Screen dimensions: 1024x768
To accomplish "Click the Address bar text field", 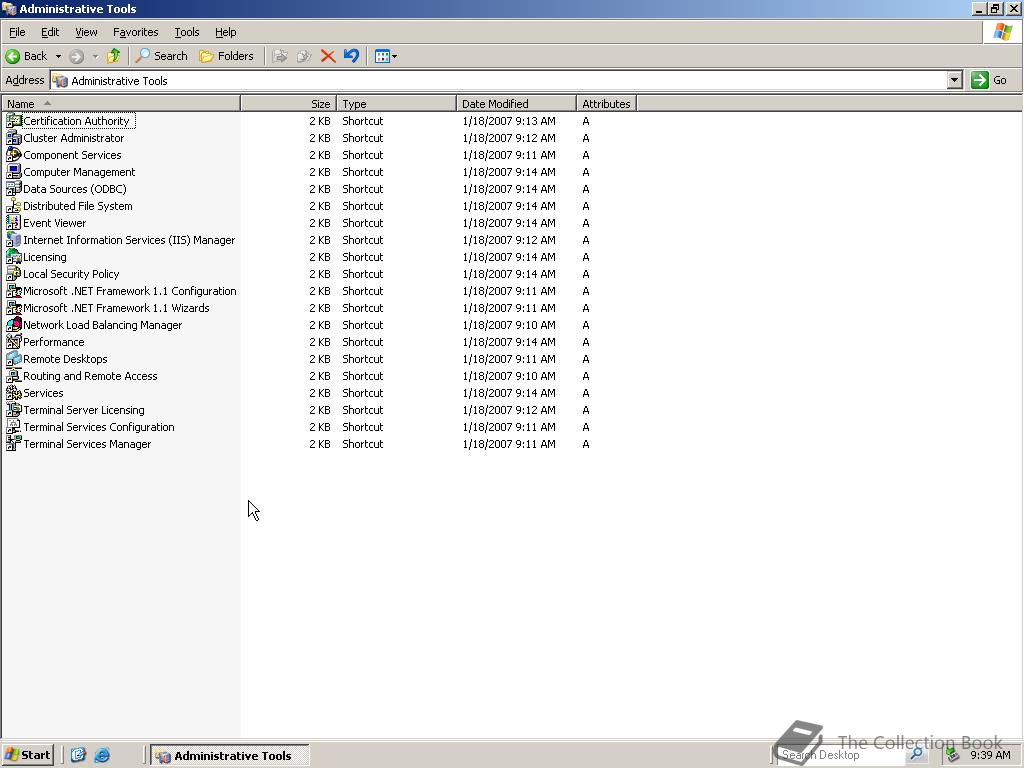I will click(500, 80).
